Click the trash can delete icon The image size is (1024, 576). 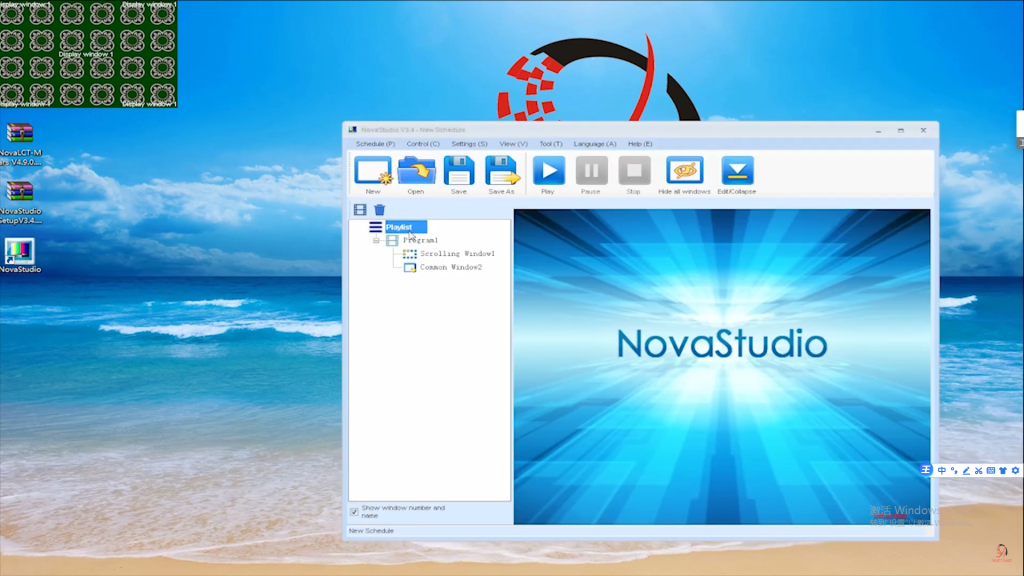pos(379,210)
